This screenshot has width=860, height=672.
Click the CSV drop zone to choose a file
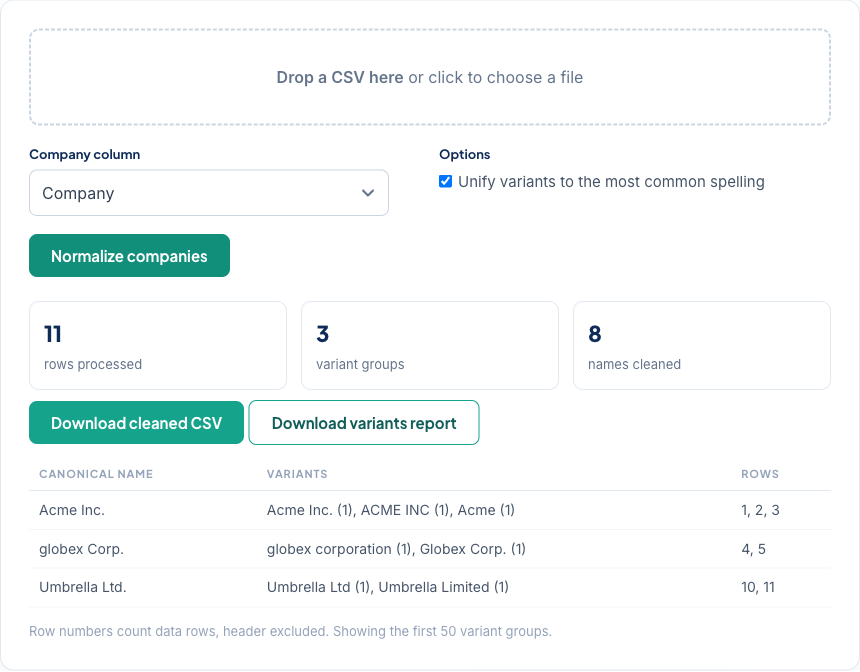click(430, 77)
